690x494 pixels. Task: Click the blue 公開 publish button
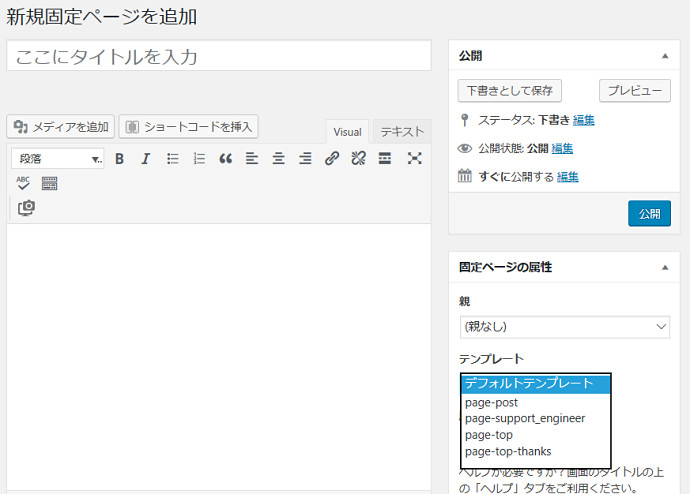pyautogui.click(x=649, y=214)
